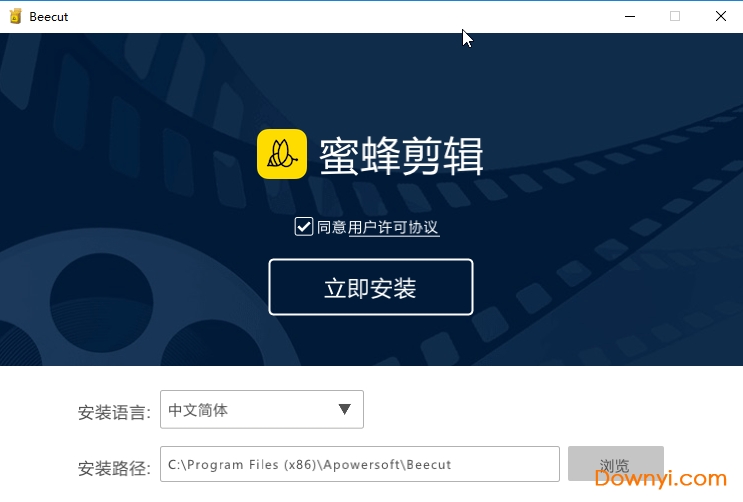Click the Downyi.com watermark
The width and height of the screenshot is (743, 502).
click(661, 479)
